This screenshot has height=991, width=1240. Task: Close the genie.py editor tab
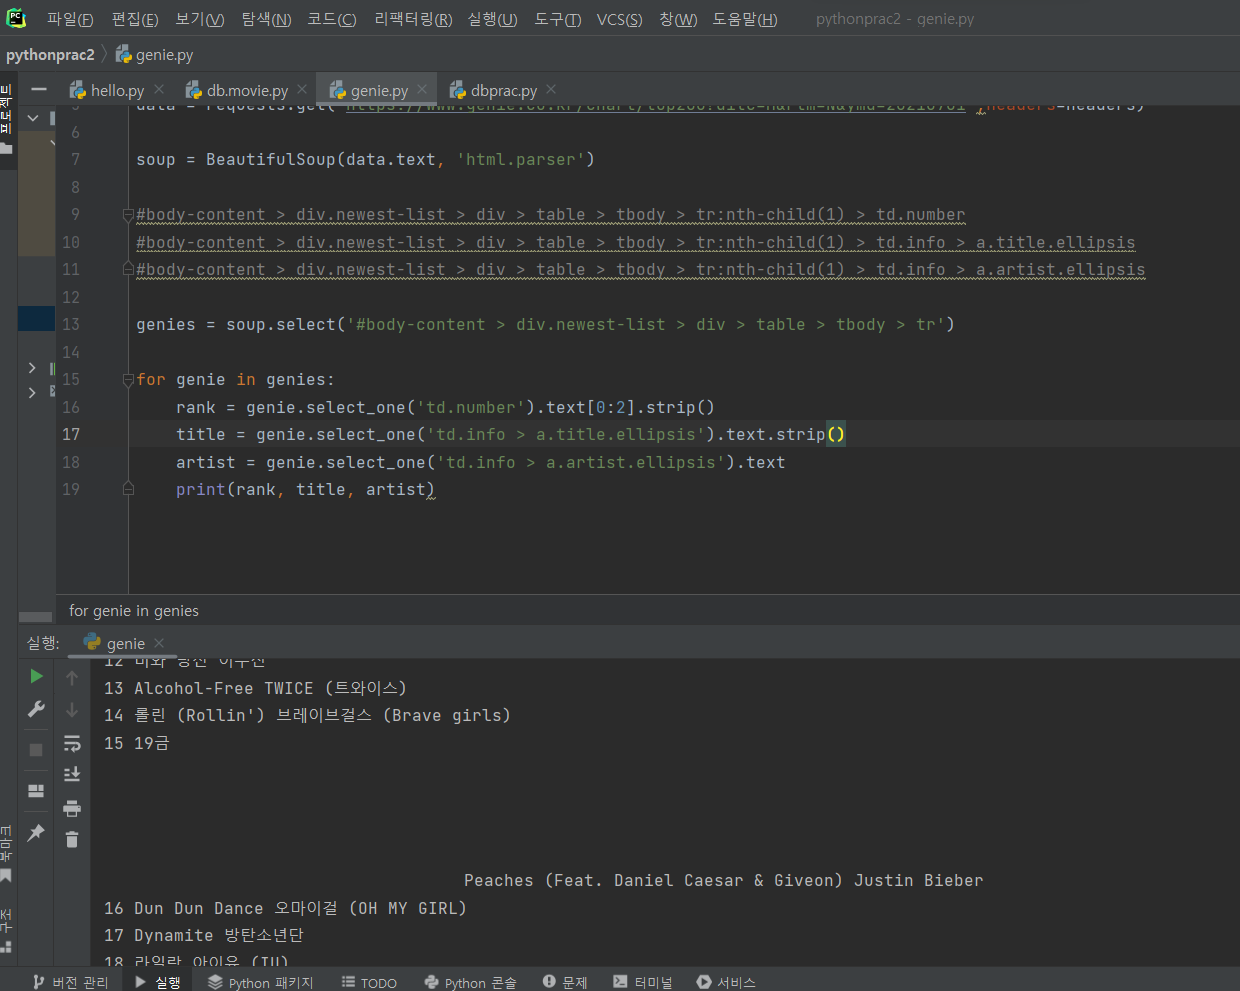(x=422, y=89)
